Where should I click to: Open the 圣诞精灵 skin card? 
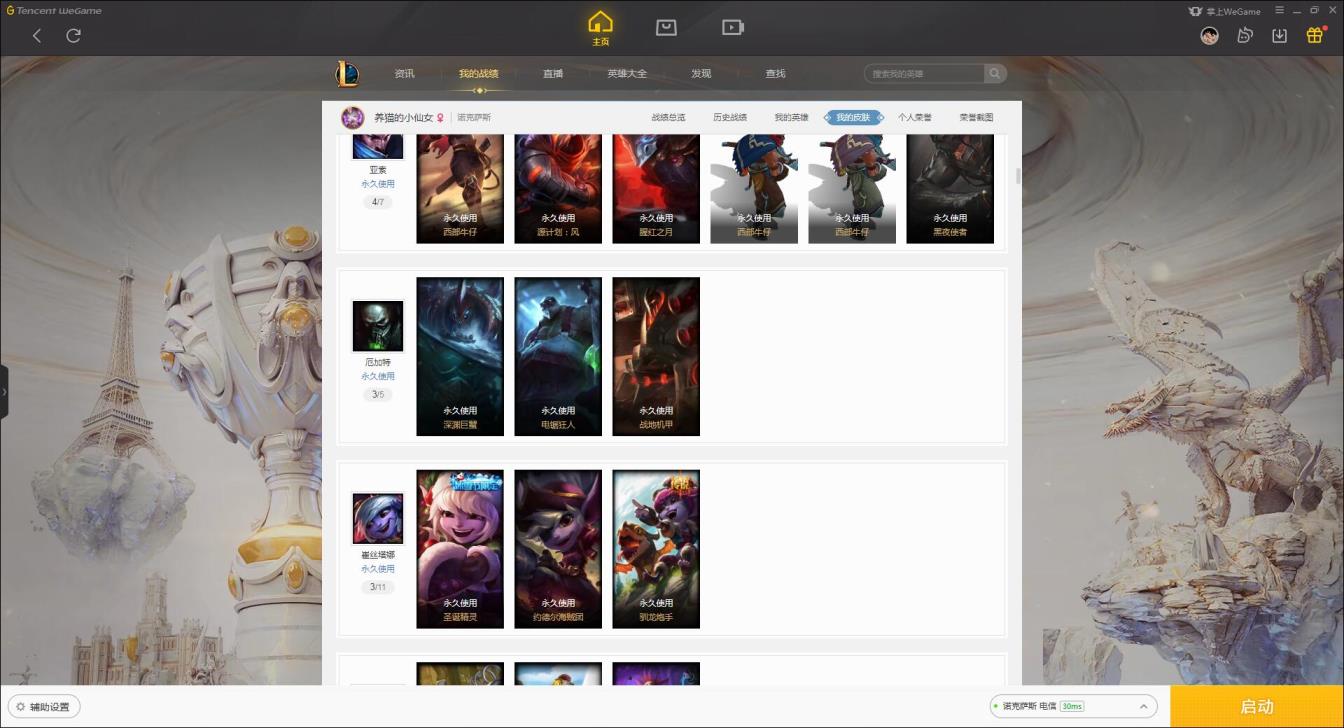[460, 549]
